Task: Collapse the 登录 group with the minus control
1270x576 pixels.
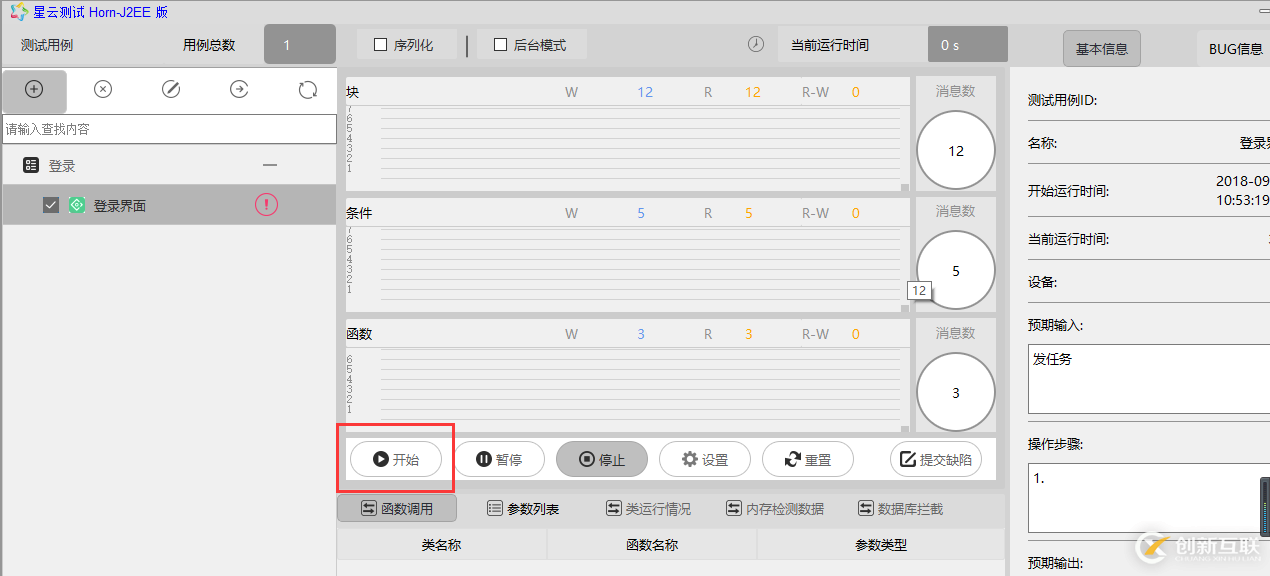Action: point(268,164)
